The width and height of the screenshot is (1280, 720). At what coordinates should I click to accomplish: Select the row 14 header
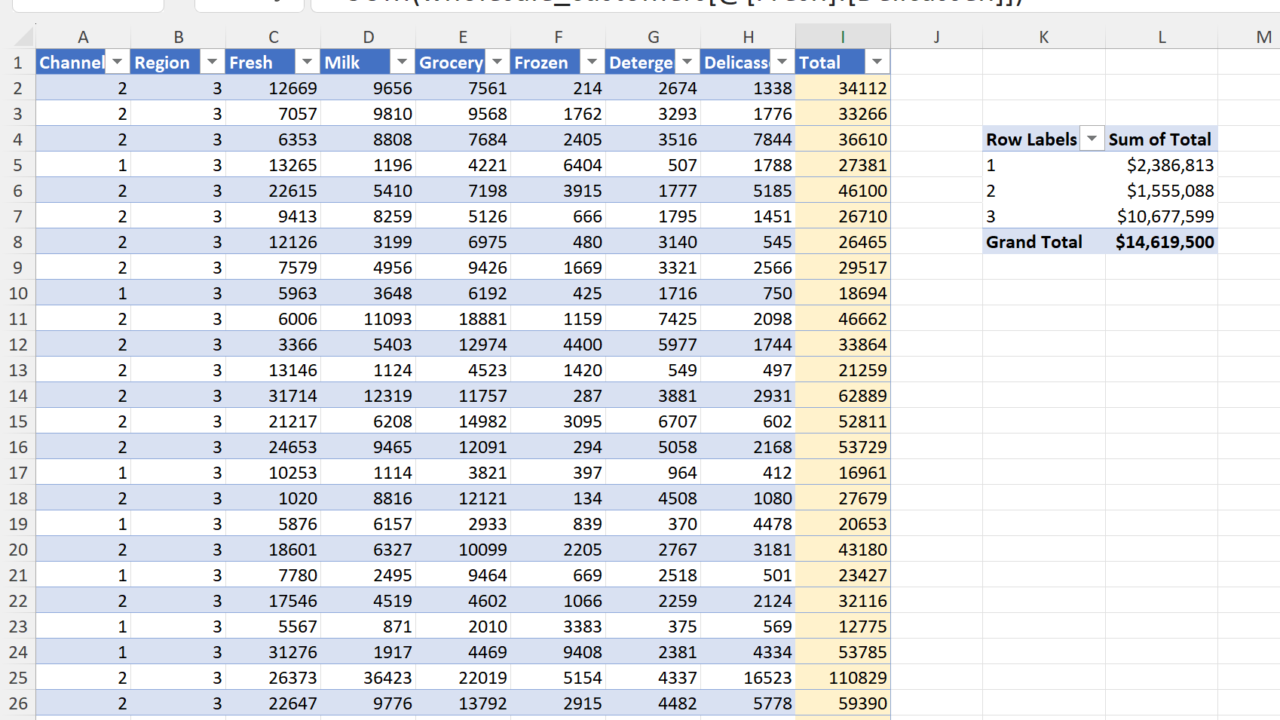(x=18, y=395)
